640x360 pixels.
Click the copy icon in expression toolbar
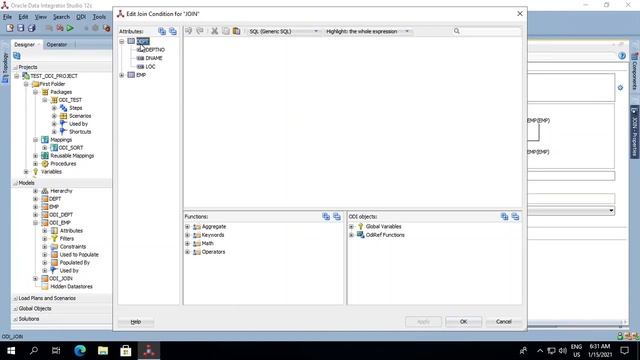pos(226,31)
